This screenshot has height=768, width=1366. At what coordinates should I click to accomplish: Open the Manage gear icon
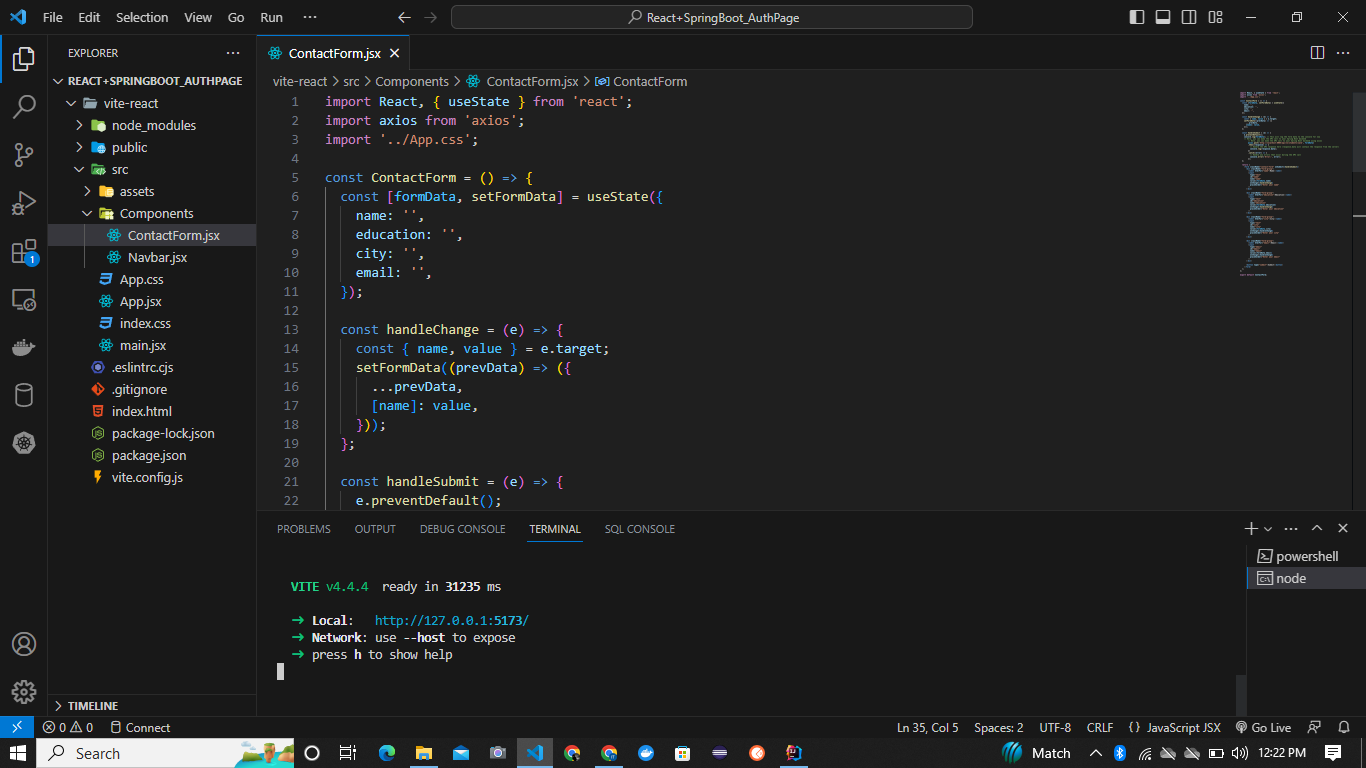click(x=24, y=692)
